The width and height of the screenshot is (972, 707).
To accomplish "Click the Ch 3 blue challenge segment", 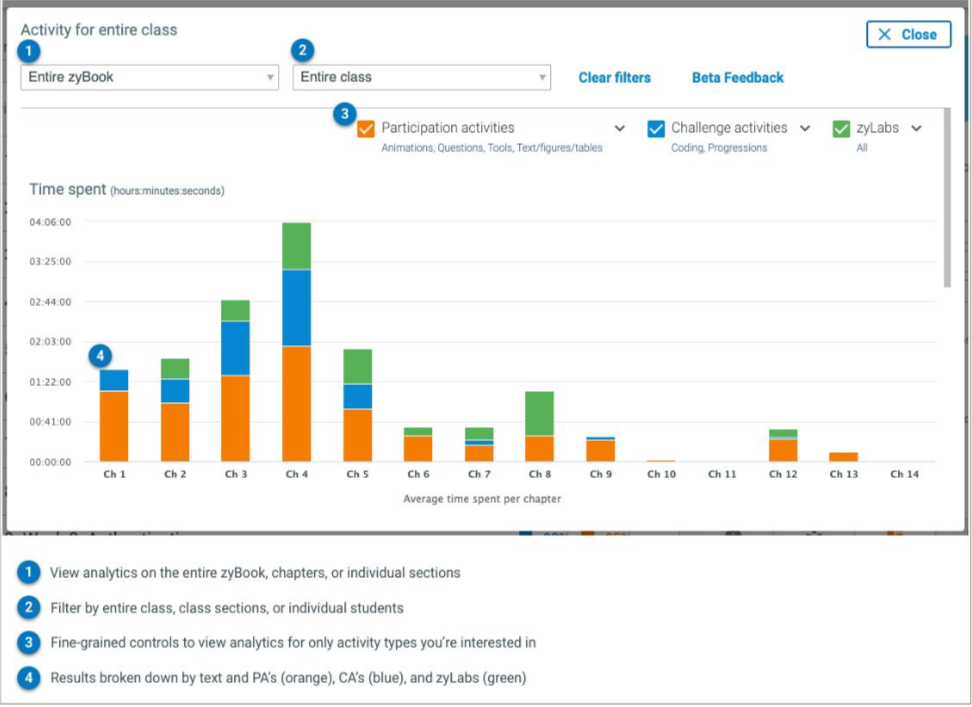I will coord(236,348).
